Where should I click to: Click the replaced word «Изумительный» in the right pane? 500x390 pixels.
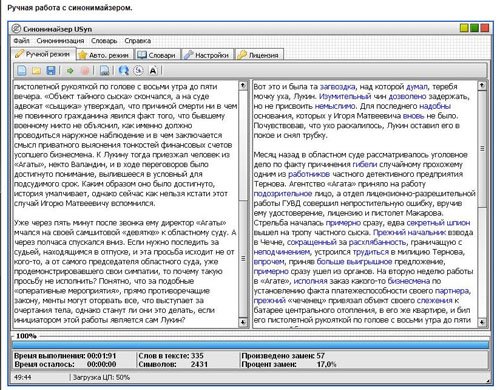point(345,96)
